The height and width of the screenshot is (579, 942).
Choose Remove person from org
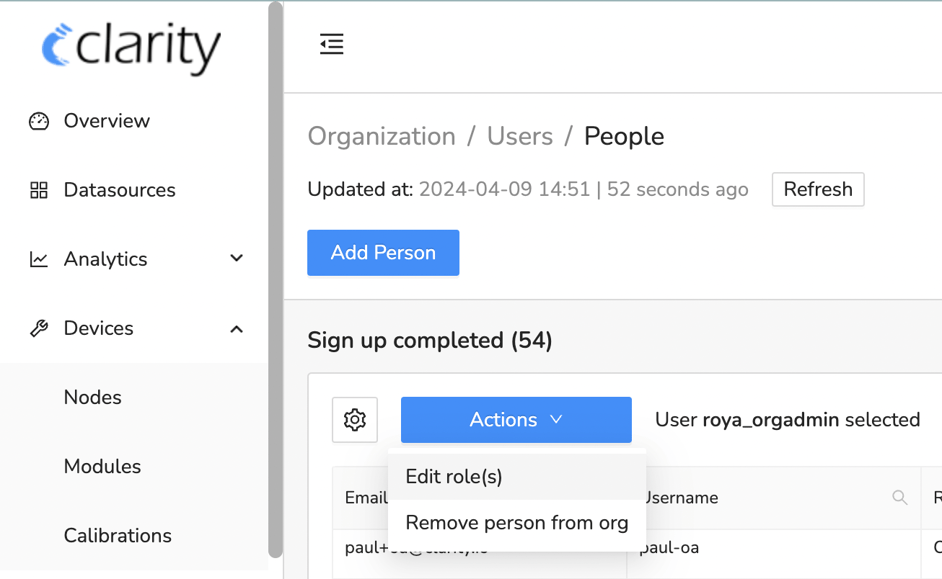(x=516, y=523)
